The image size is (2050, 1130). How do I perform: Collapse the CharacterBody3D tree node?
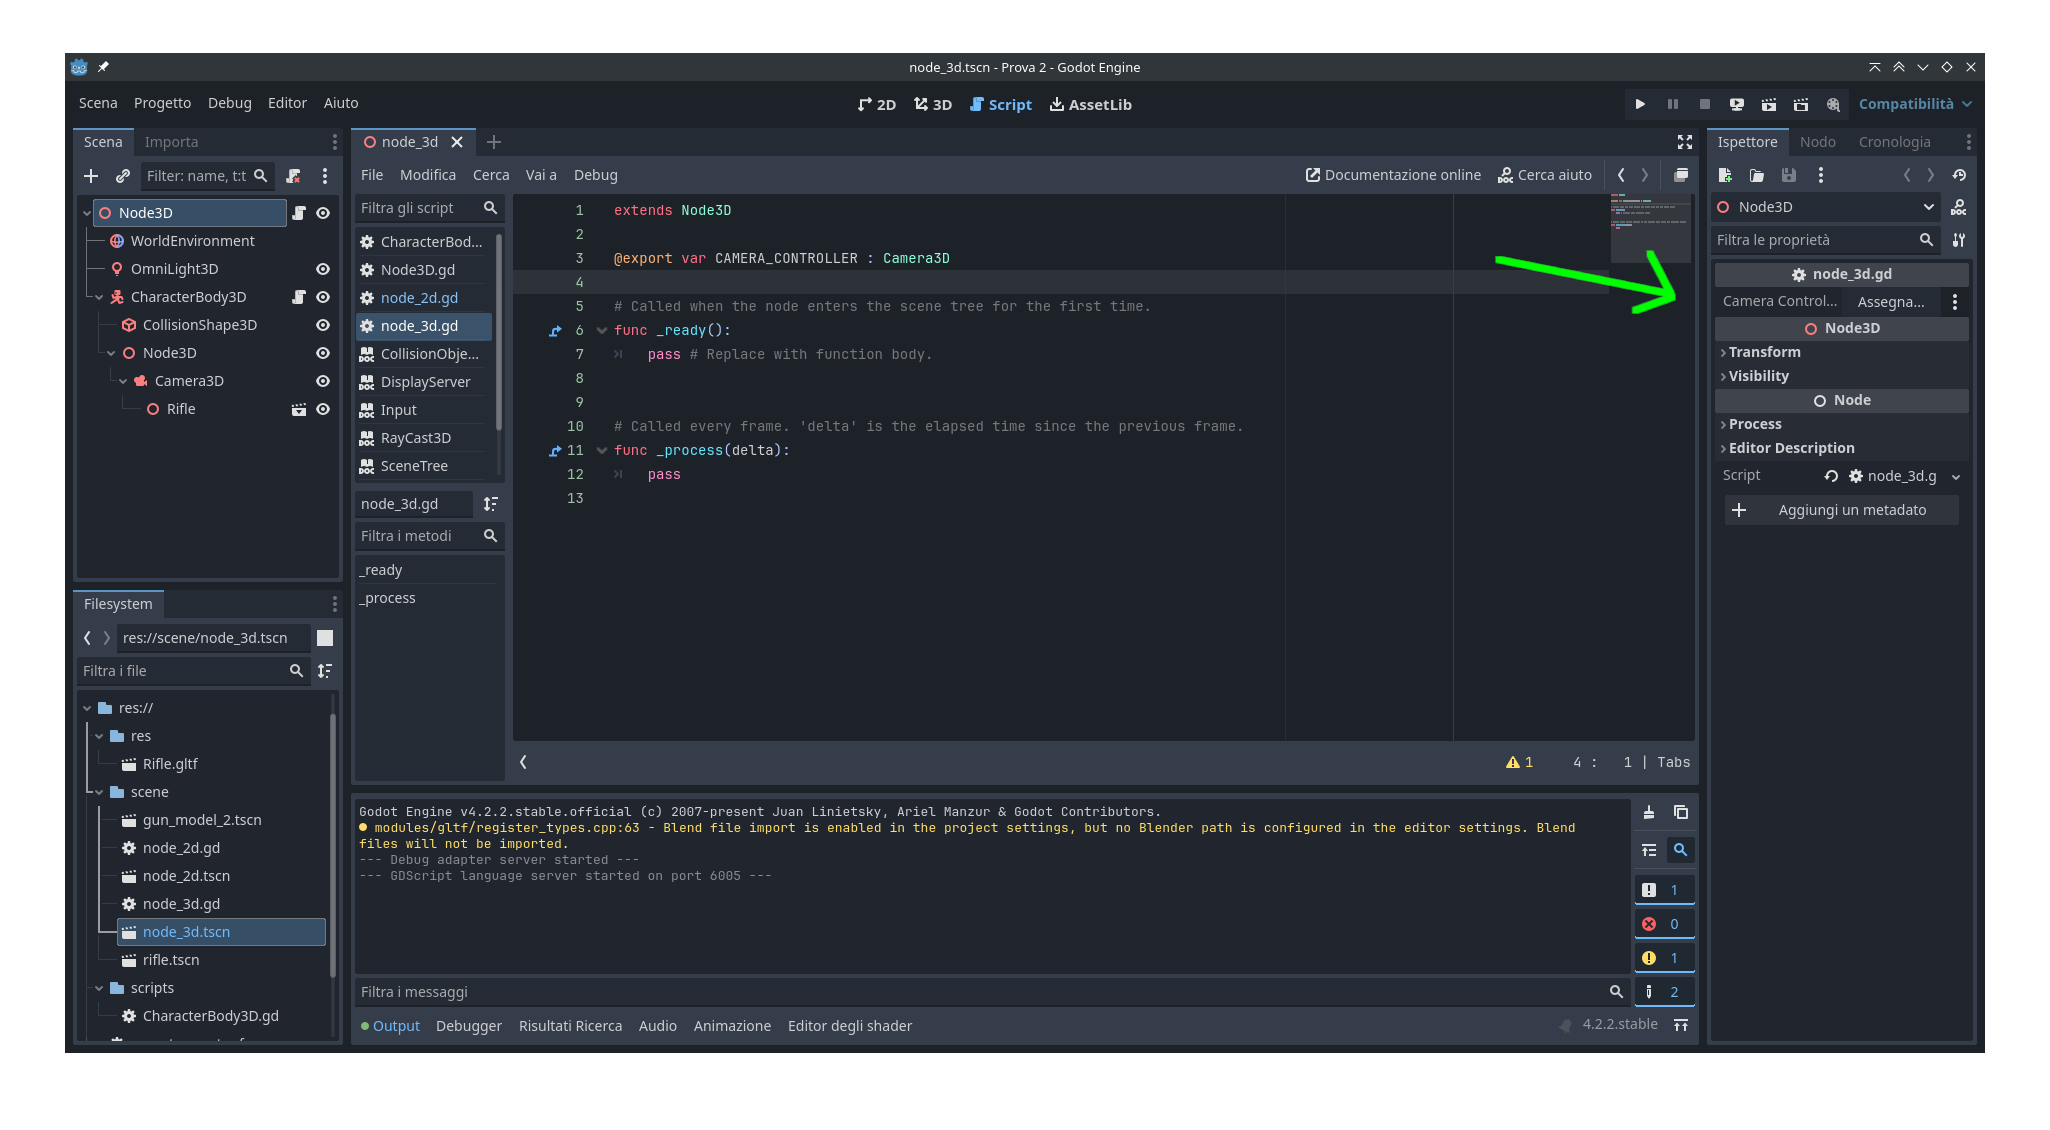(99, 297)
